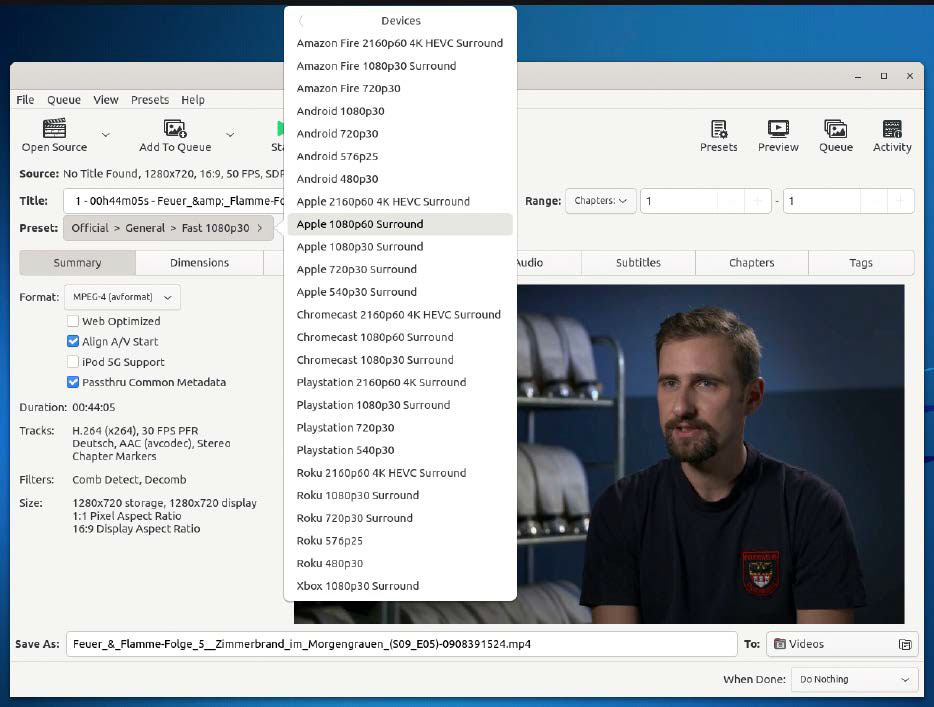
Task: Enable Web Optimized
Action: pyautogui.click(x=72, y=321)
